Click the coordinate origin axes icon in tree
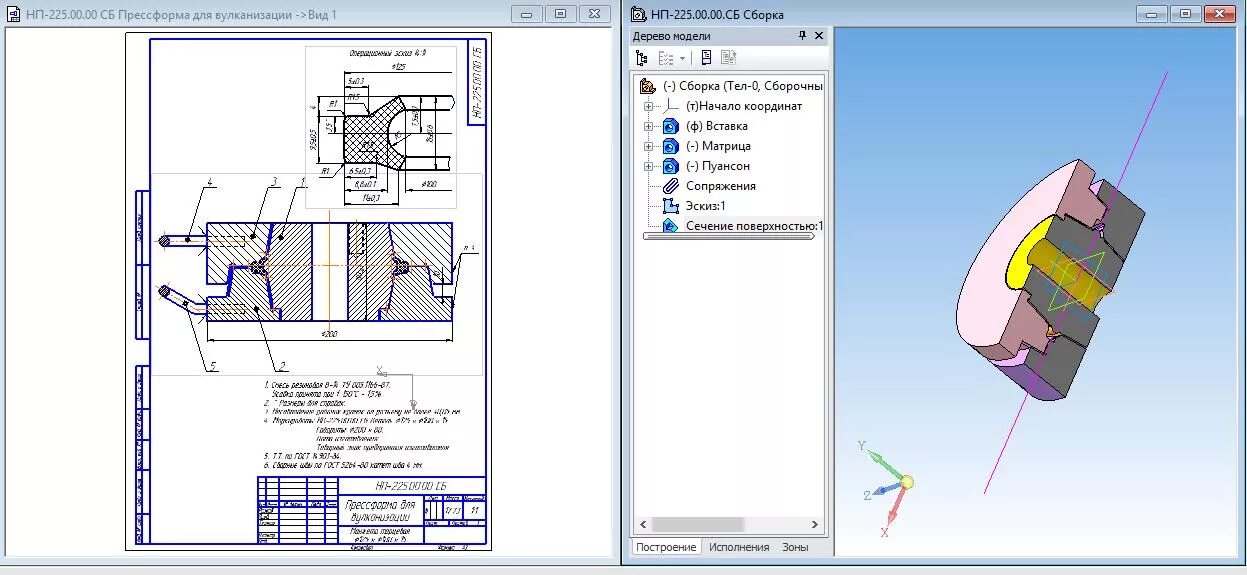Screen dimensions: 1247x575 pyautogui.click(x=672, y=105)
